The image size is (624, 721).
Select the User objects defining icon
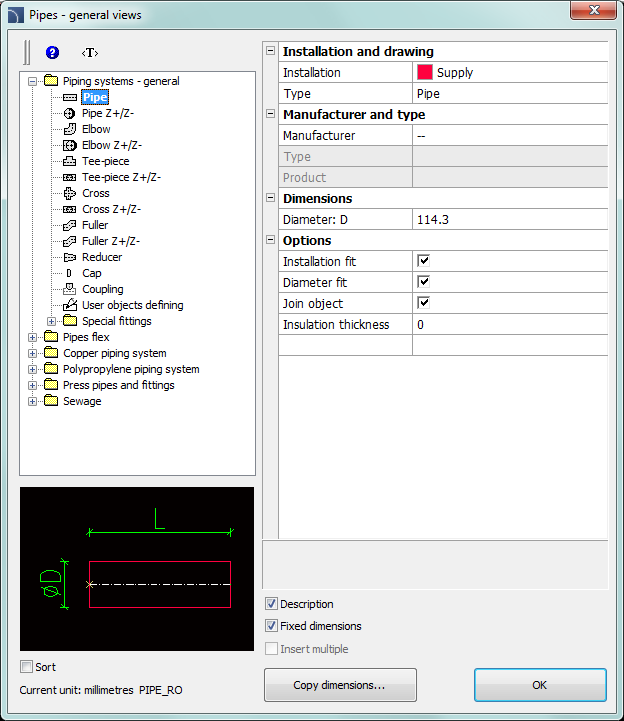tap(69, 305)
